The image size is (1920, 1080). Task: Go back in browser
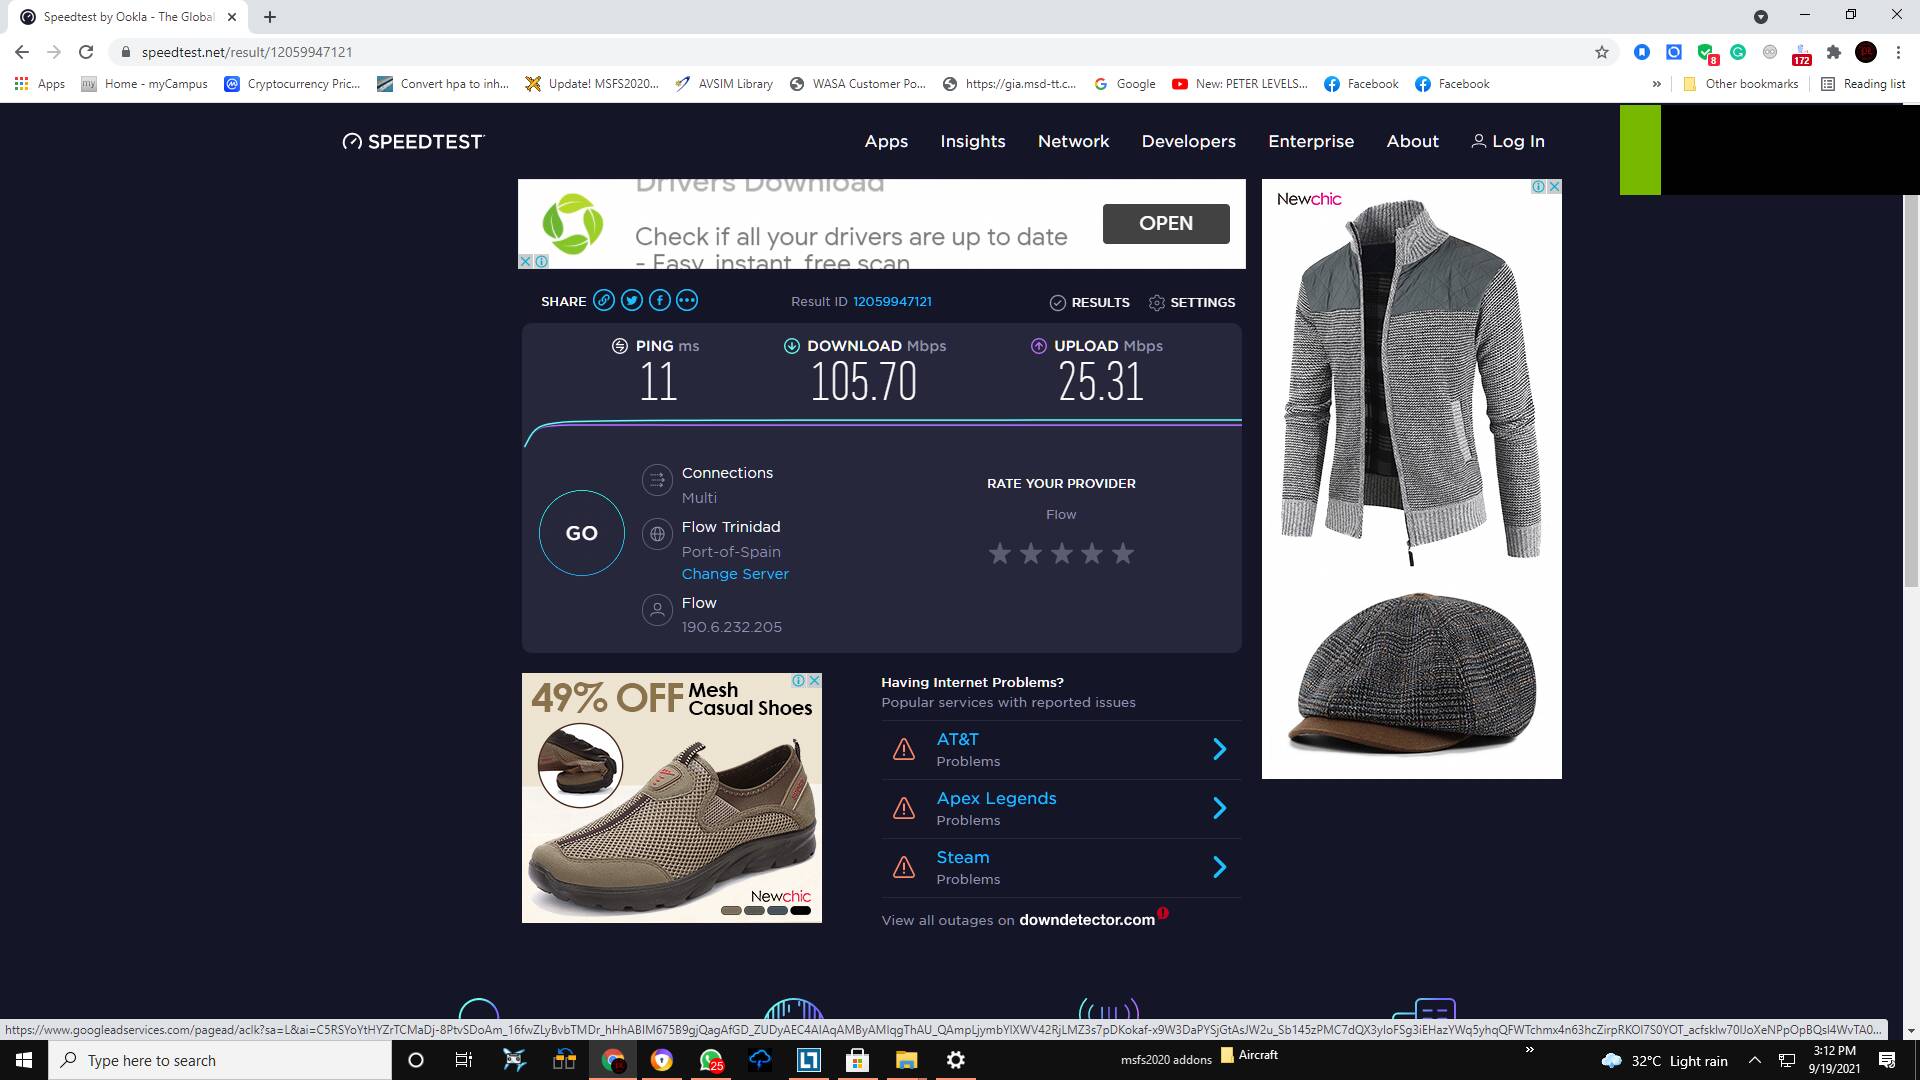tap(22, 52)
